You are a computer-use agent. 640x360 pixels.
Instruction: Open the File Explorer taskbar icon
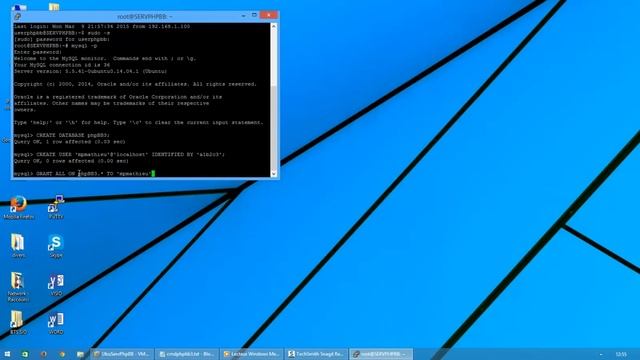(80, 354)
